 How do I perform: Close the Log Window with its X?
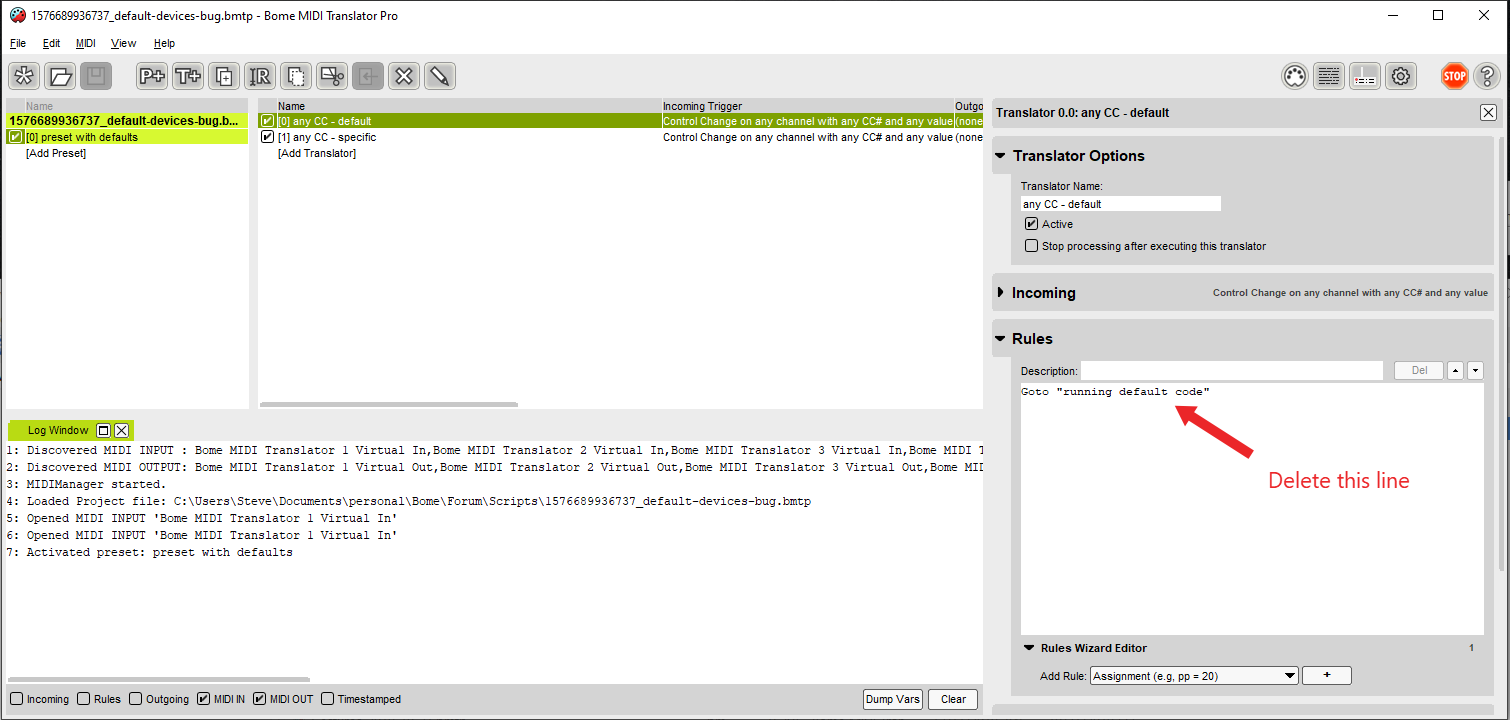click(x=121, y=430)
